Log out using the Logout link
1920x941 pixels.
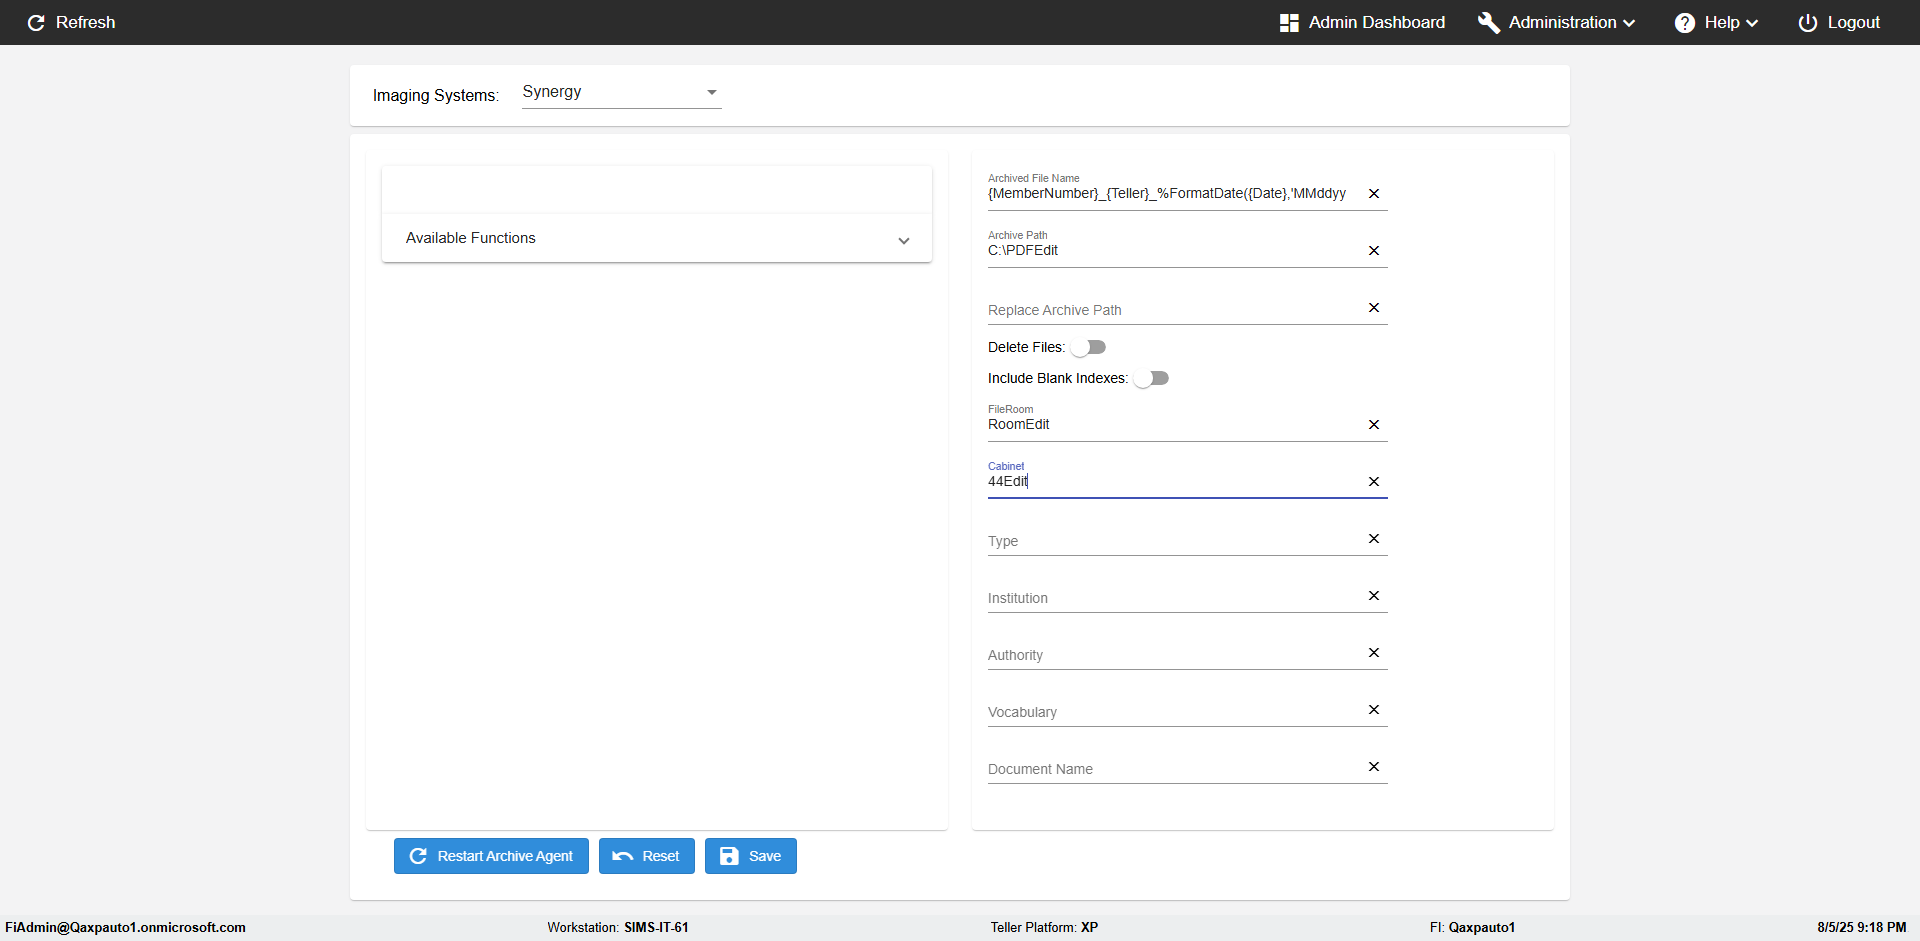click(x=1839, y=22)
